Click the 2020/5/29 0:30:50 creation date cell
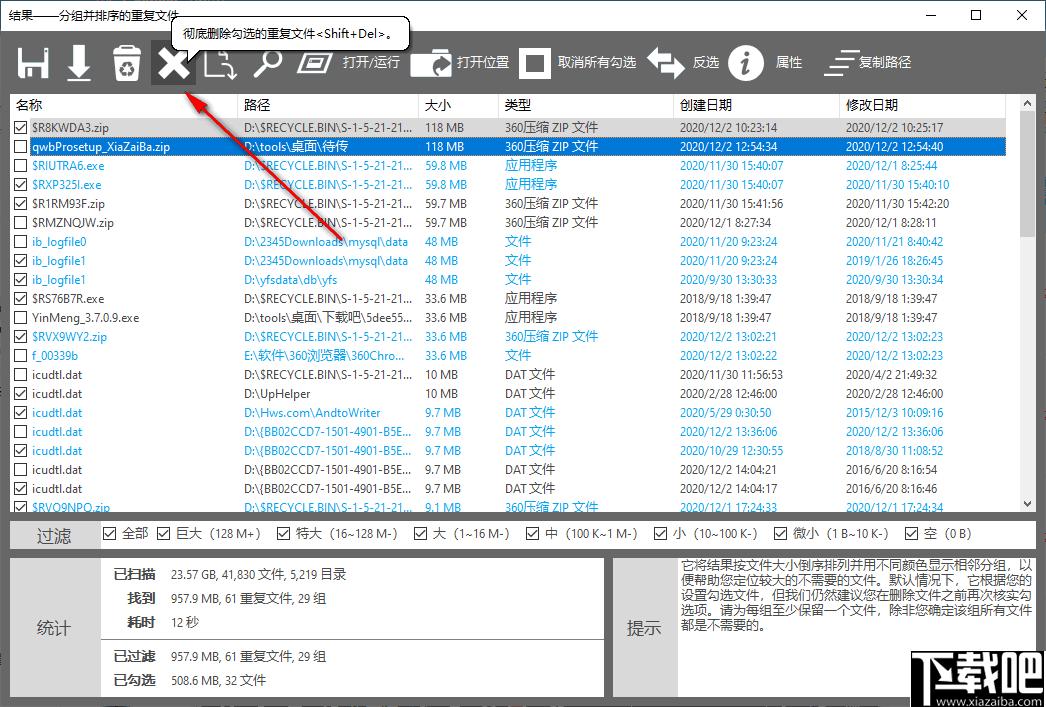 pos(726,413)
